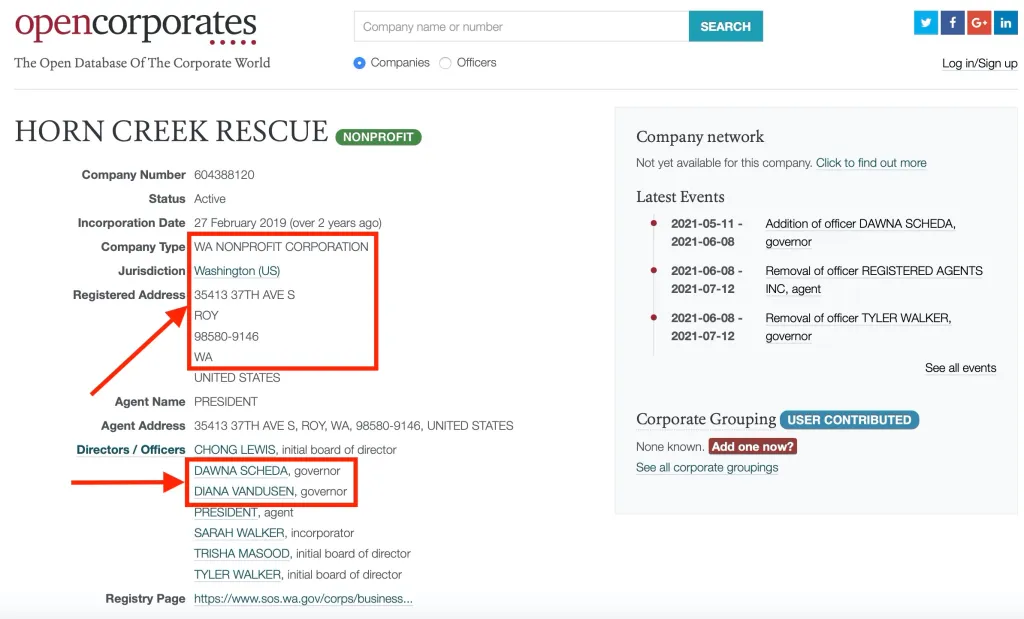Click the opencorporates logo
The height and width of the screenshot is (619, 1024).
136,27
